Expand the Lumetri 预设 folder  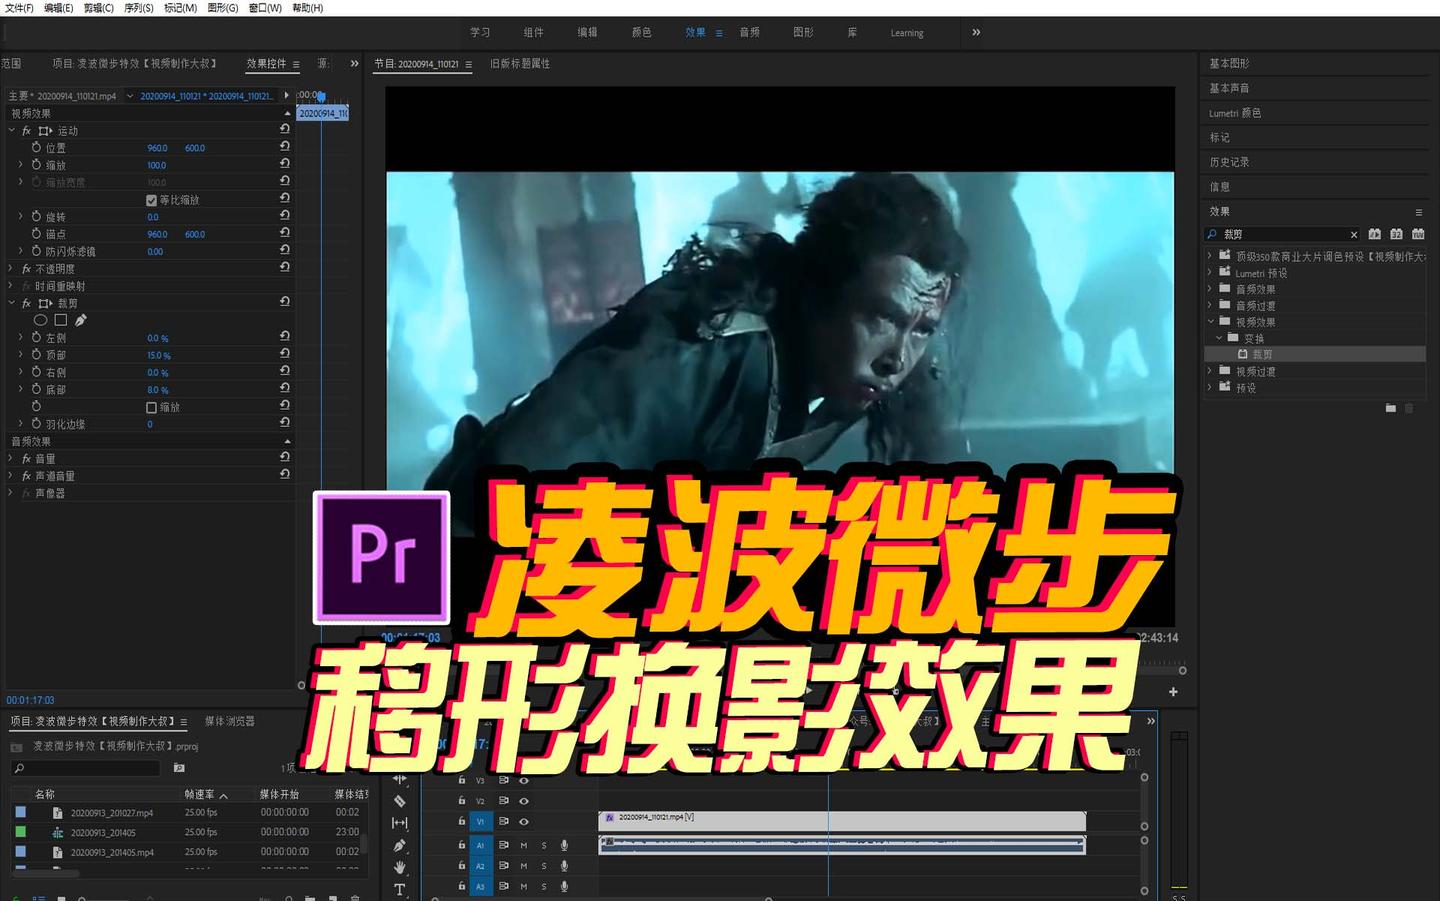click(1210, 272)
